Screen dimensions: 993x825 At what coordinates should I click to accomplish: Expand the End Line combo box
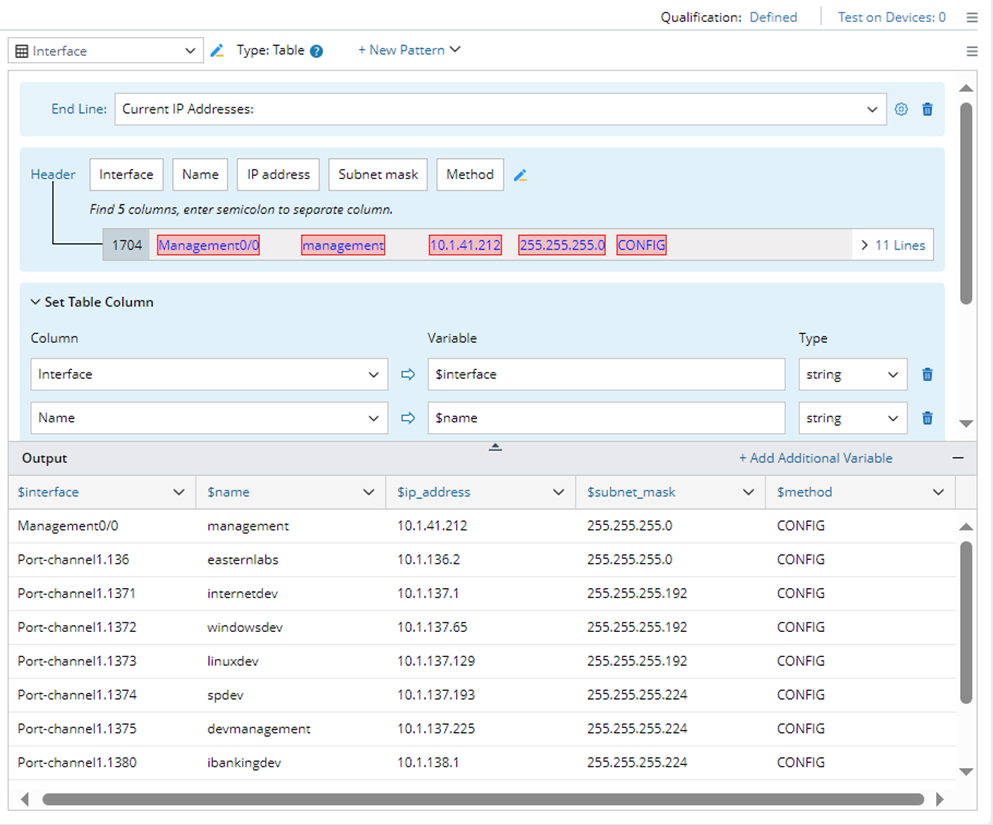[873, 110]
